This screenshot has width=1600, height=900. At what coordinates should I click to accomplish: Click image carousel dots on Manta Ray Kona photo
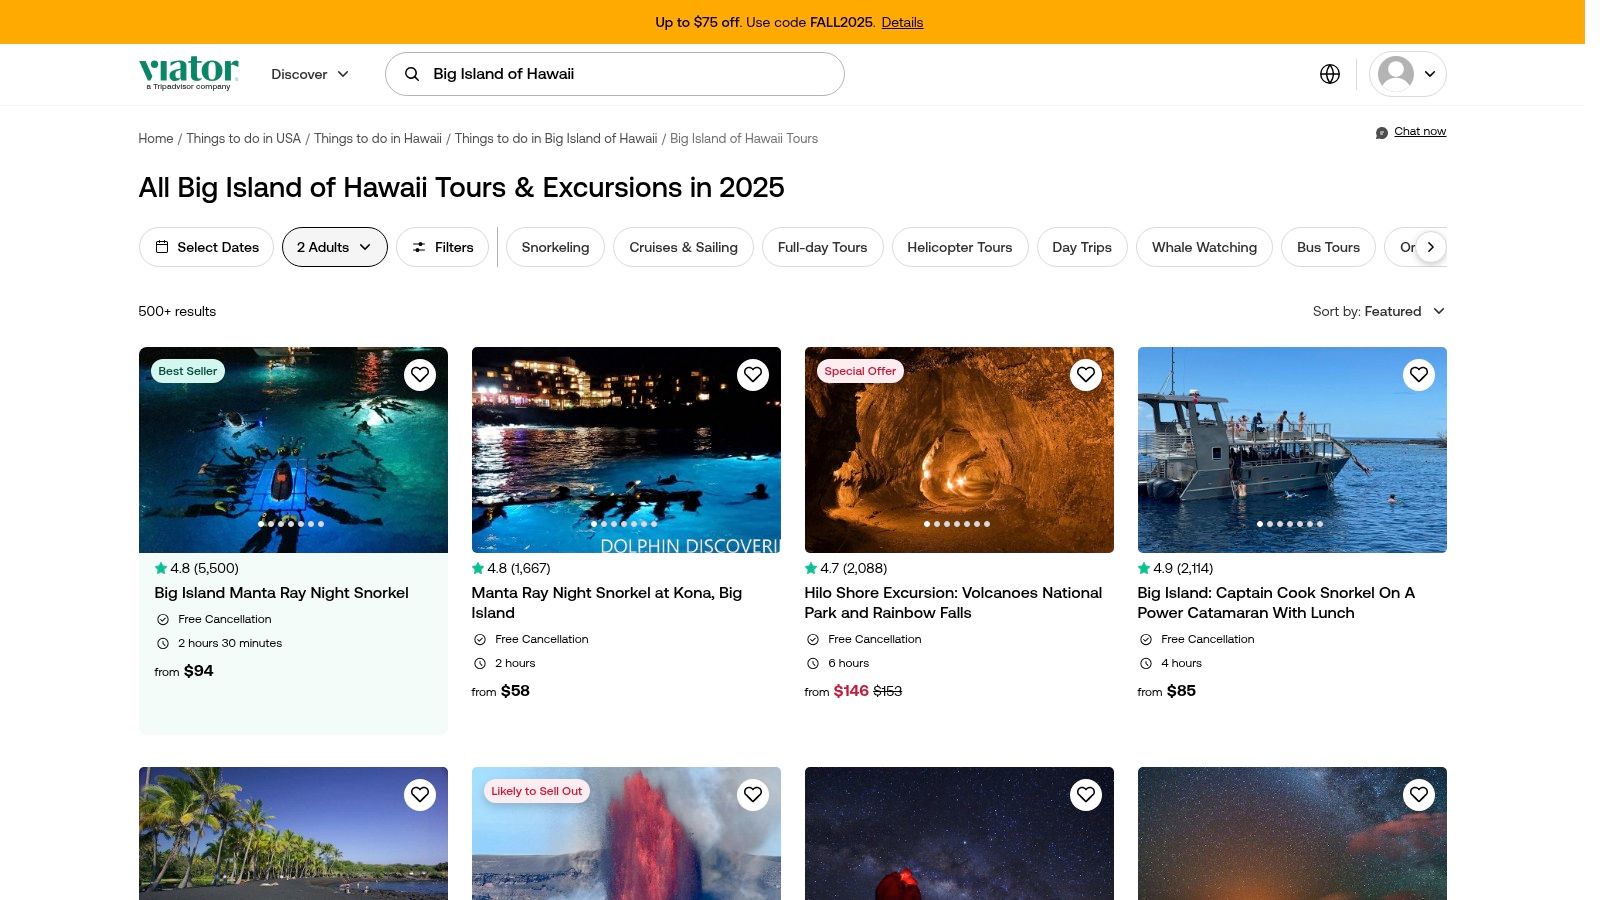(624, 524)
